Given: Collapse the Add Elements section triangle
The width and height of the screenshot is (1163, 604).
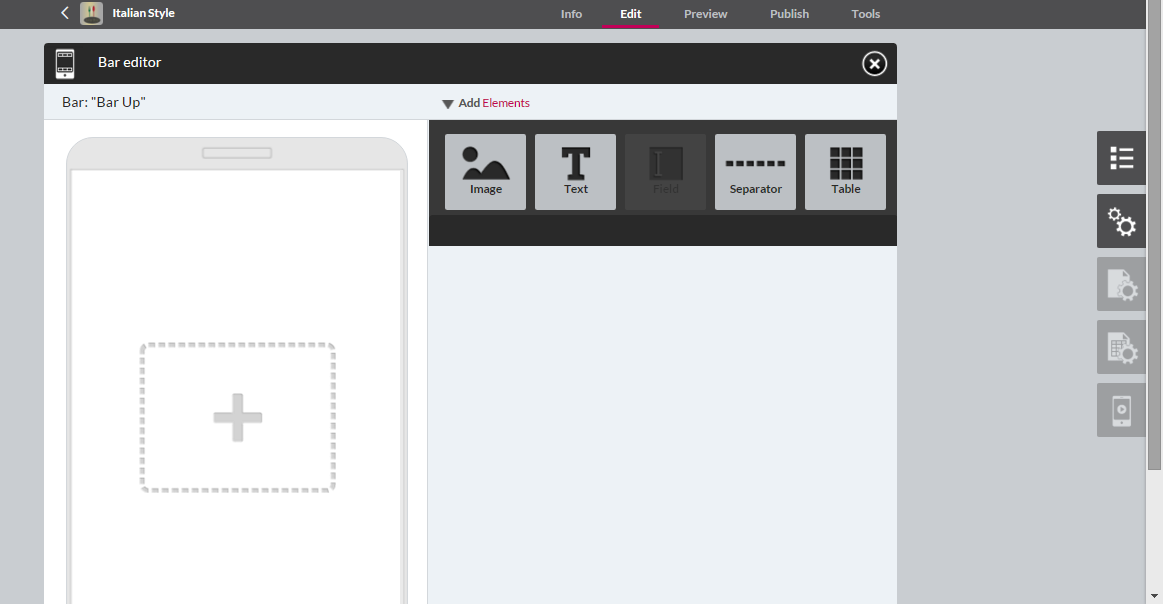Looking at the screenshot, I should 447,104.
